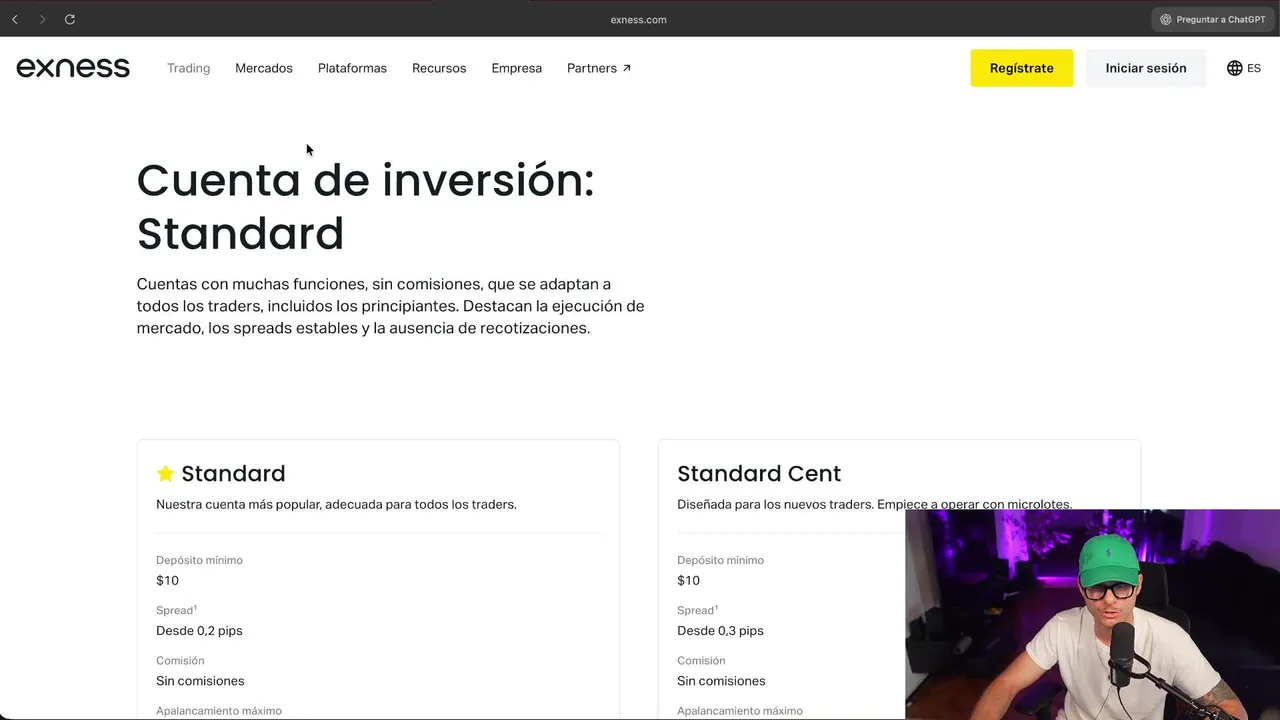1280x720 pixels.
Task: Click the yellow Regístrate button
Action: (1021, 68)
